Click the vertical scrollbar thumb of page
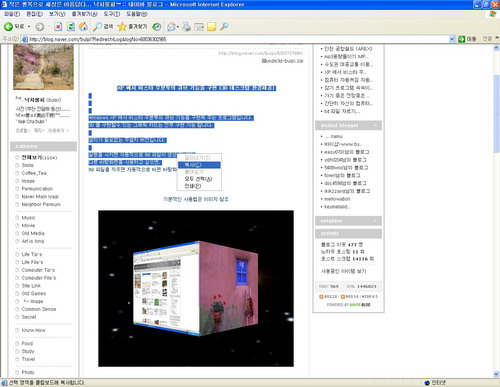 (496, 113)
